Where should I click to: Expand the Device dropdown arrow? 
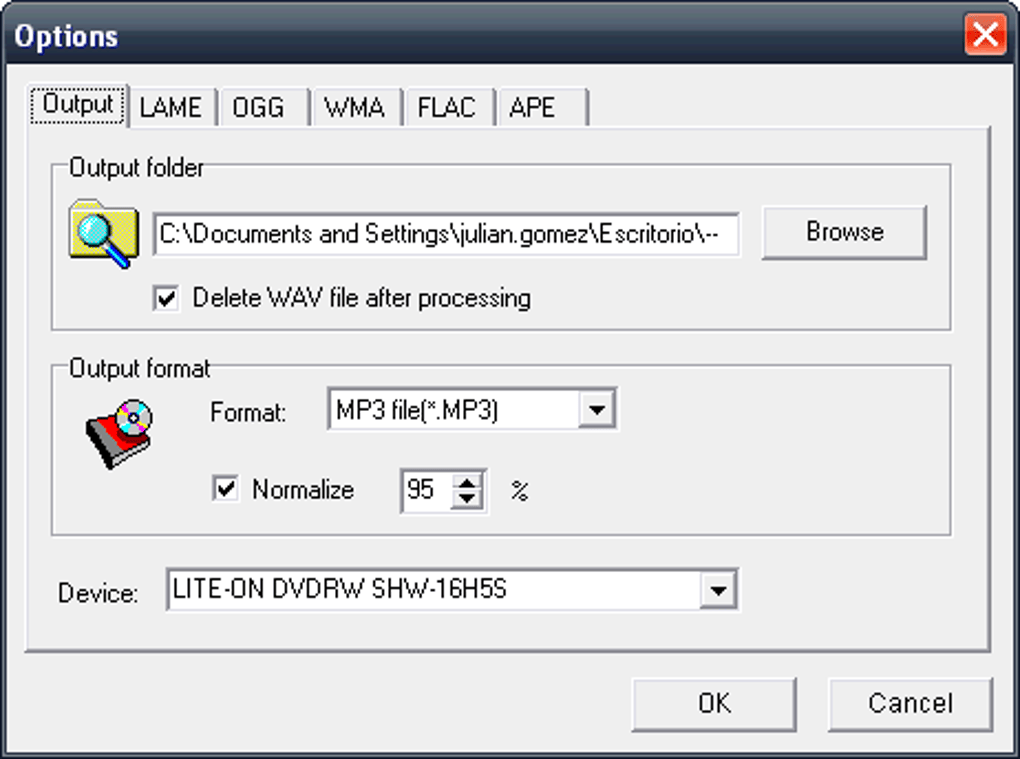(x=717, y=590)
